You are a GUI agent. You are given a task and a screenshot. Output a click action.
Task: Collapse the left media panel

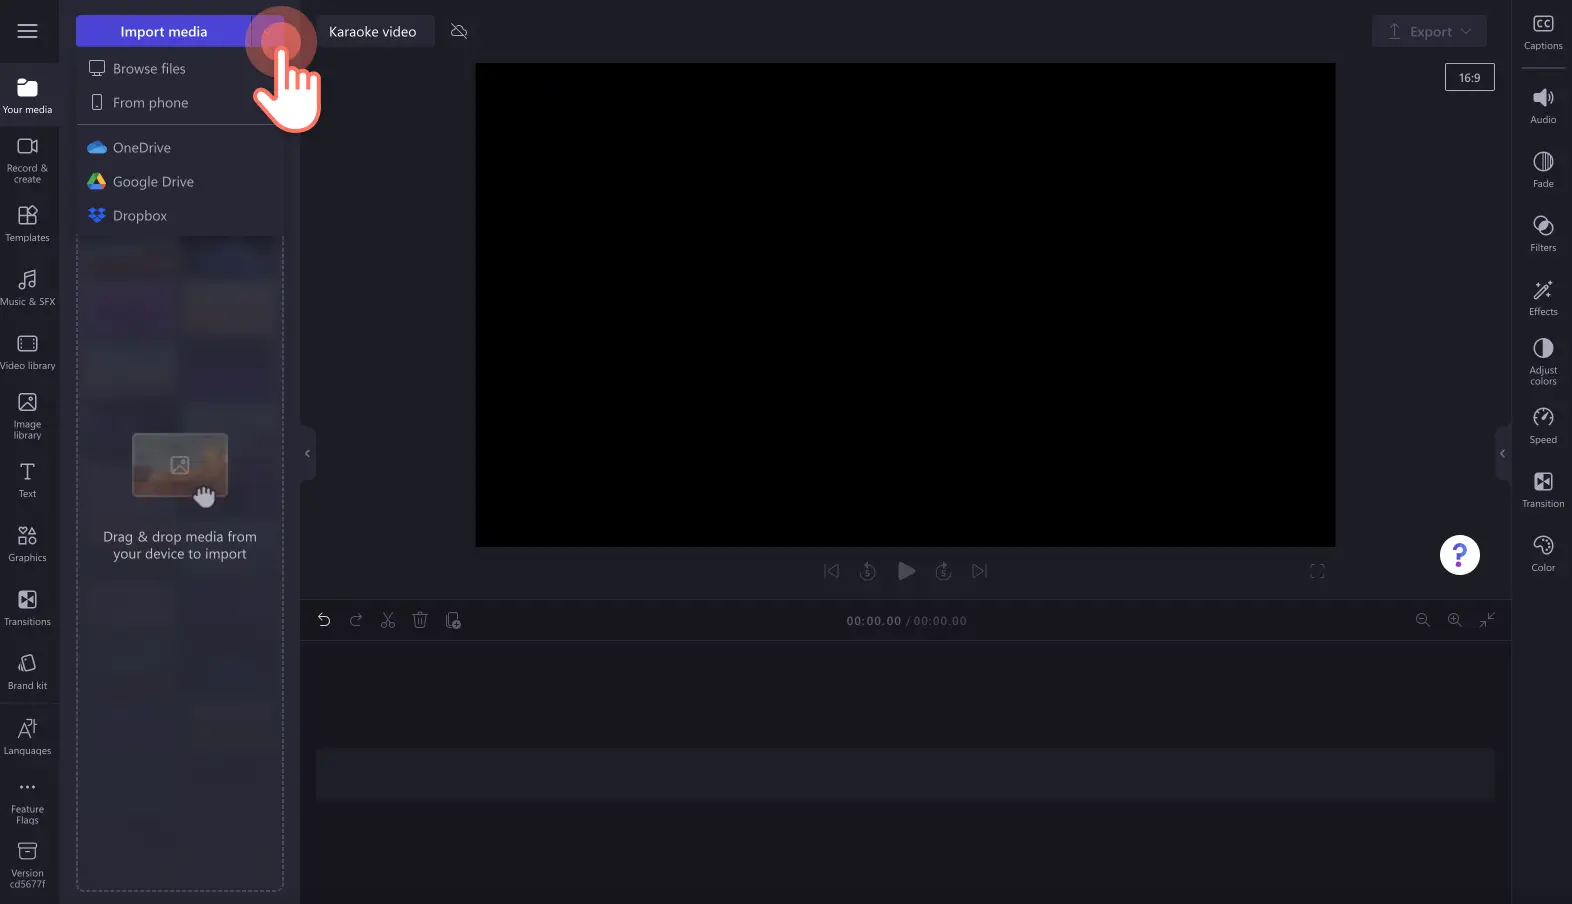pos(307,454)
